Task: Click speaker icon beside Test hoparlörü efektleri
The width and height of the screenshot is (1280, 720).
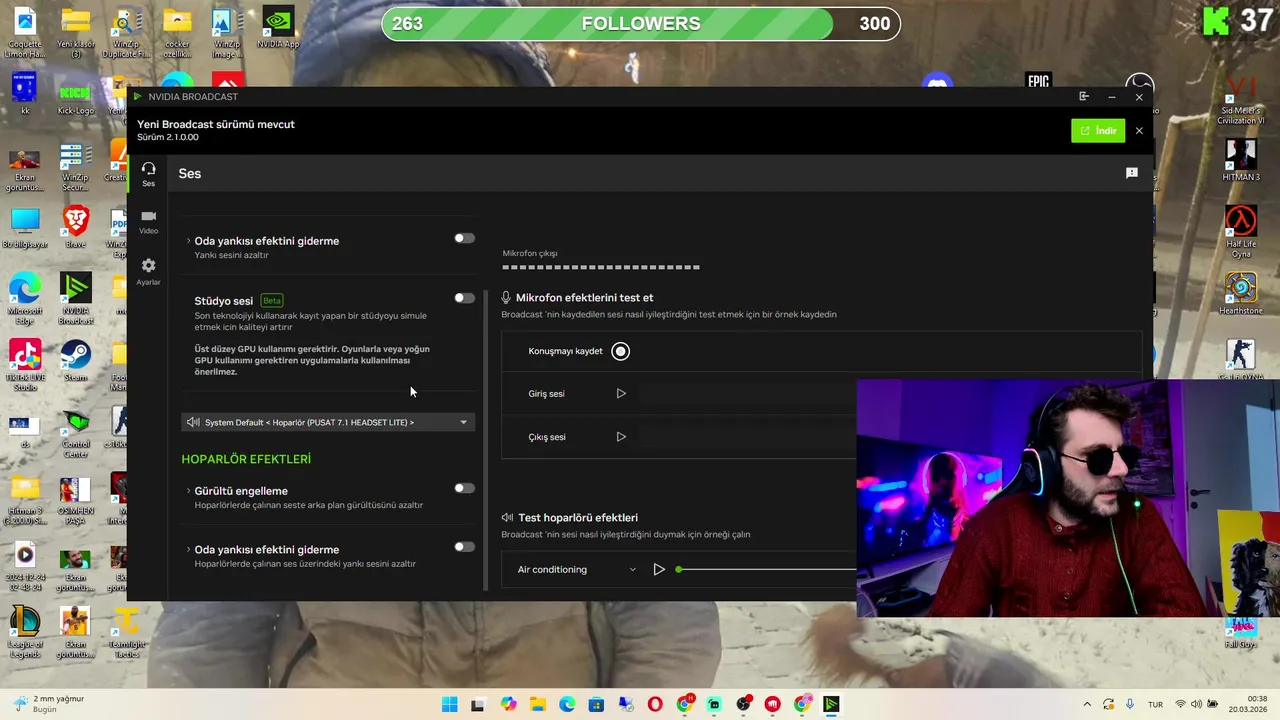Action: 507,518
